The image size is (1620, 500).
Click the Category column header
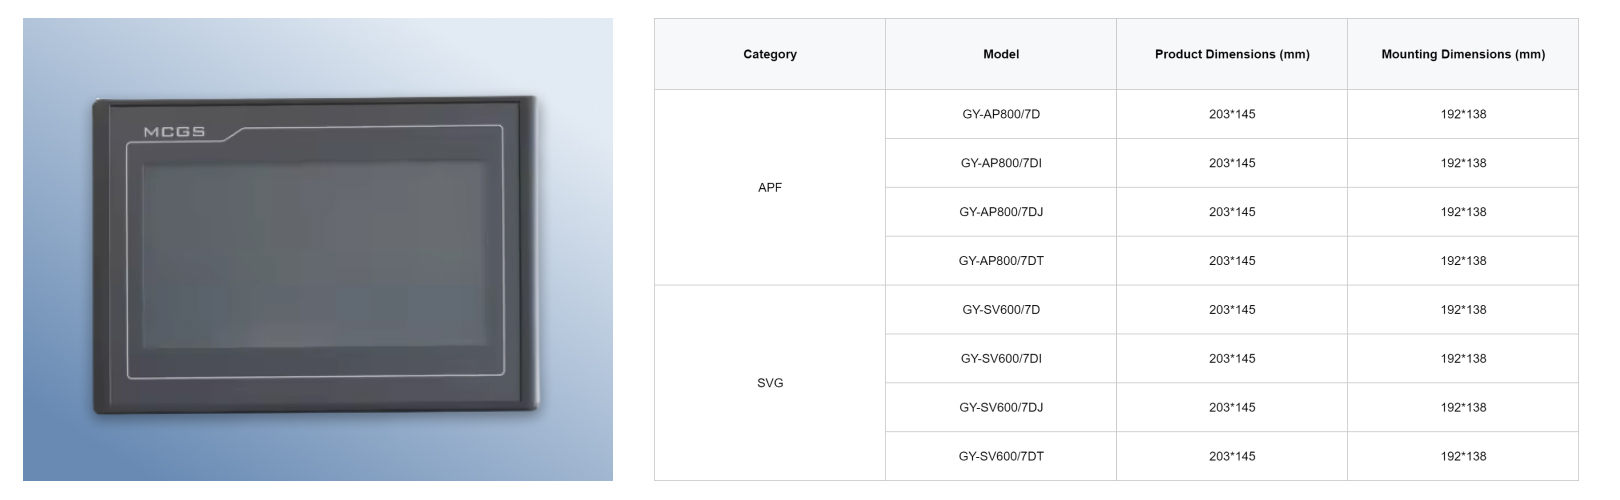pyautogui.click(x=770, y=54)
